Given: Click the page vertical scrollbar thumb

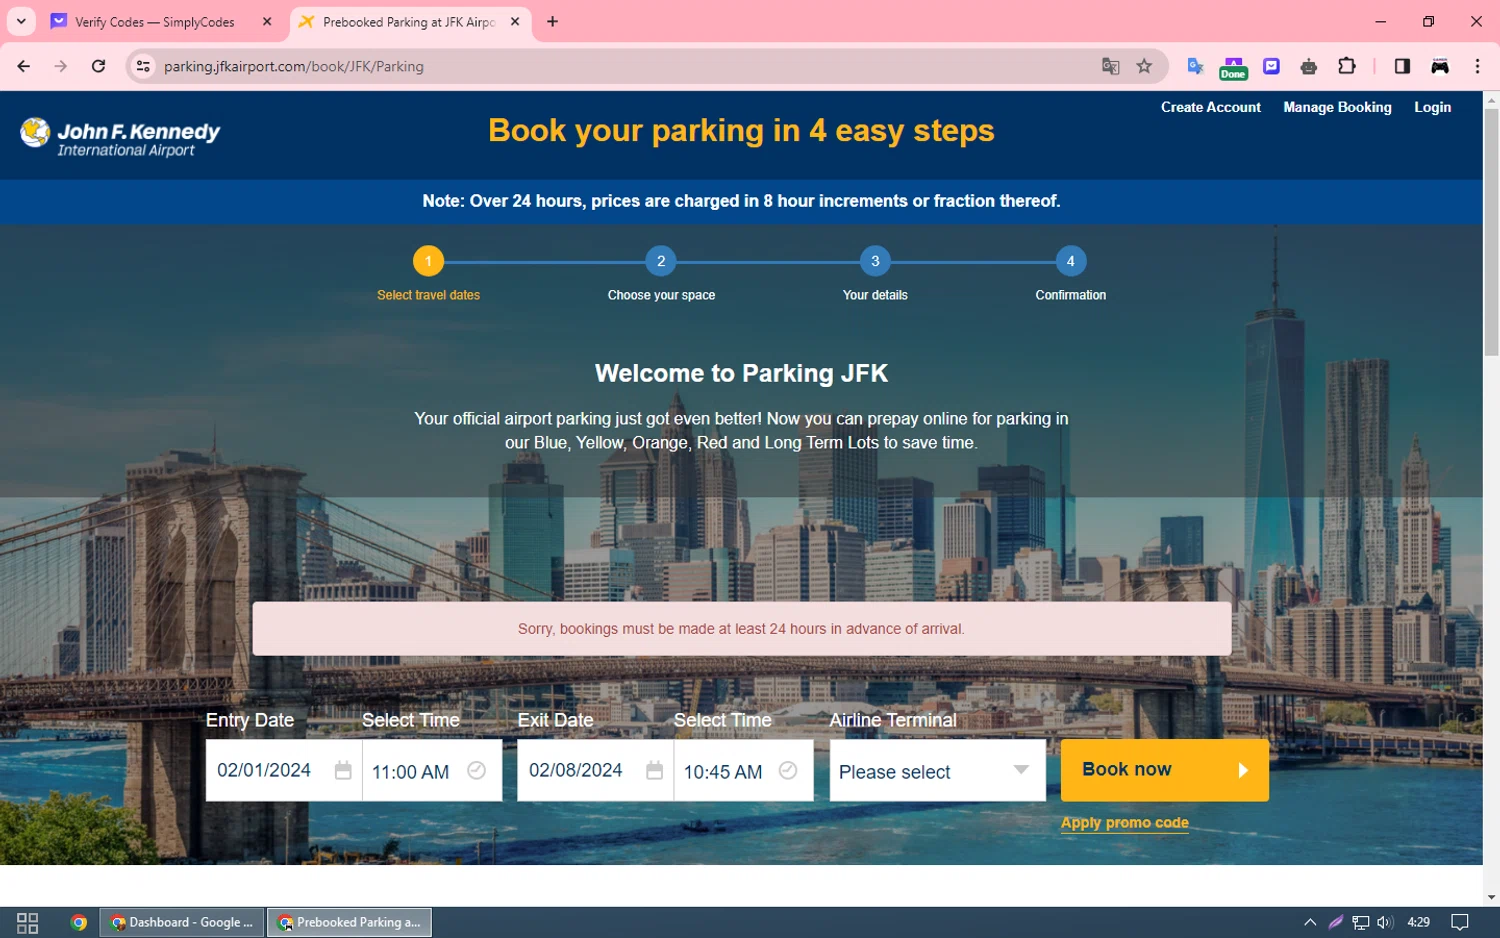Looking at the screenshot, I should pos(1491,232).
